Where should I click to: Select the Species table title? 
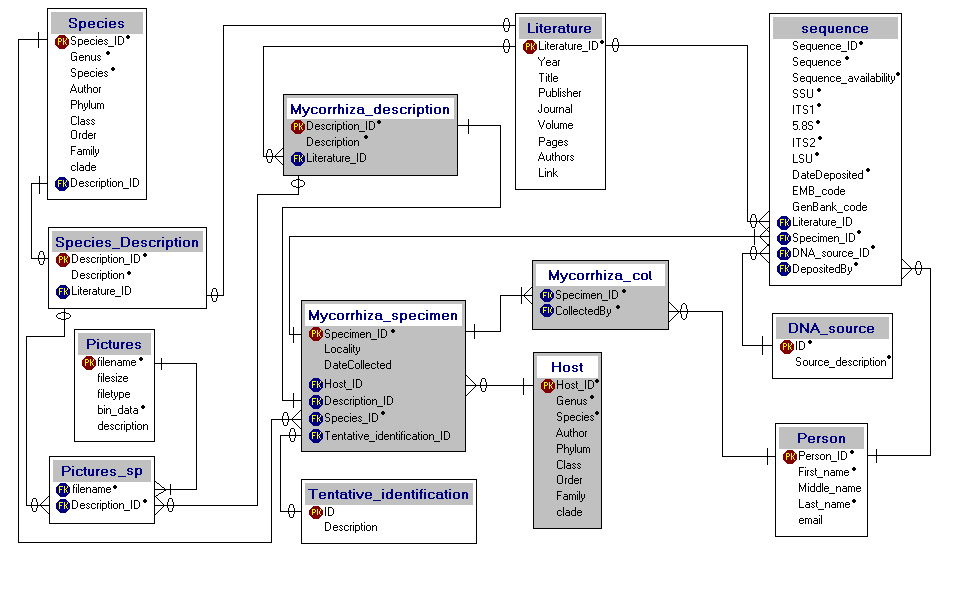point(97,23)
